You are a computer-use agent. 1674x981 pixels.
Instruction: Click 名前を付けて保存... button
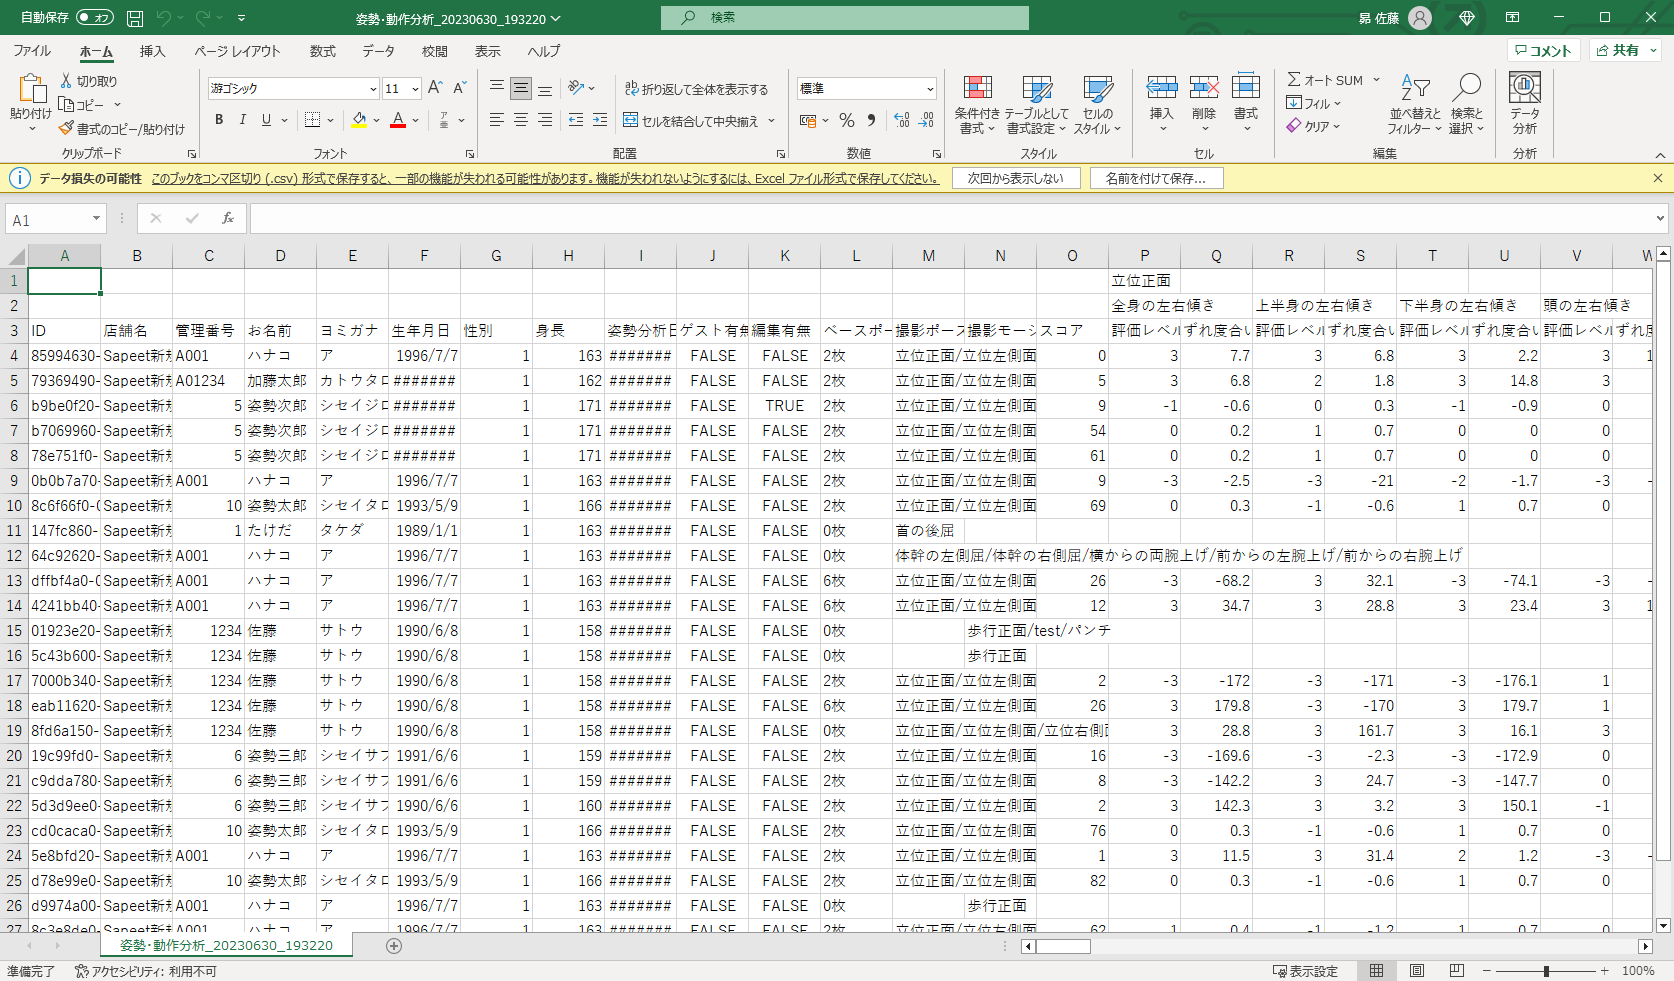click(1156, 178)
